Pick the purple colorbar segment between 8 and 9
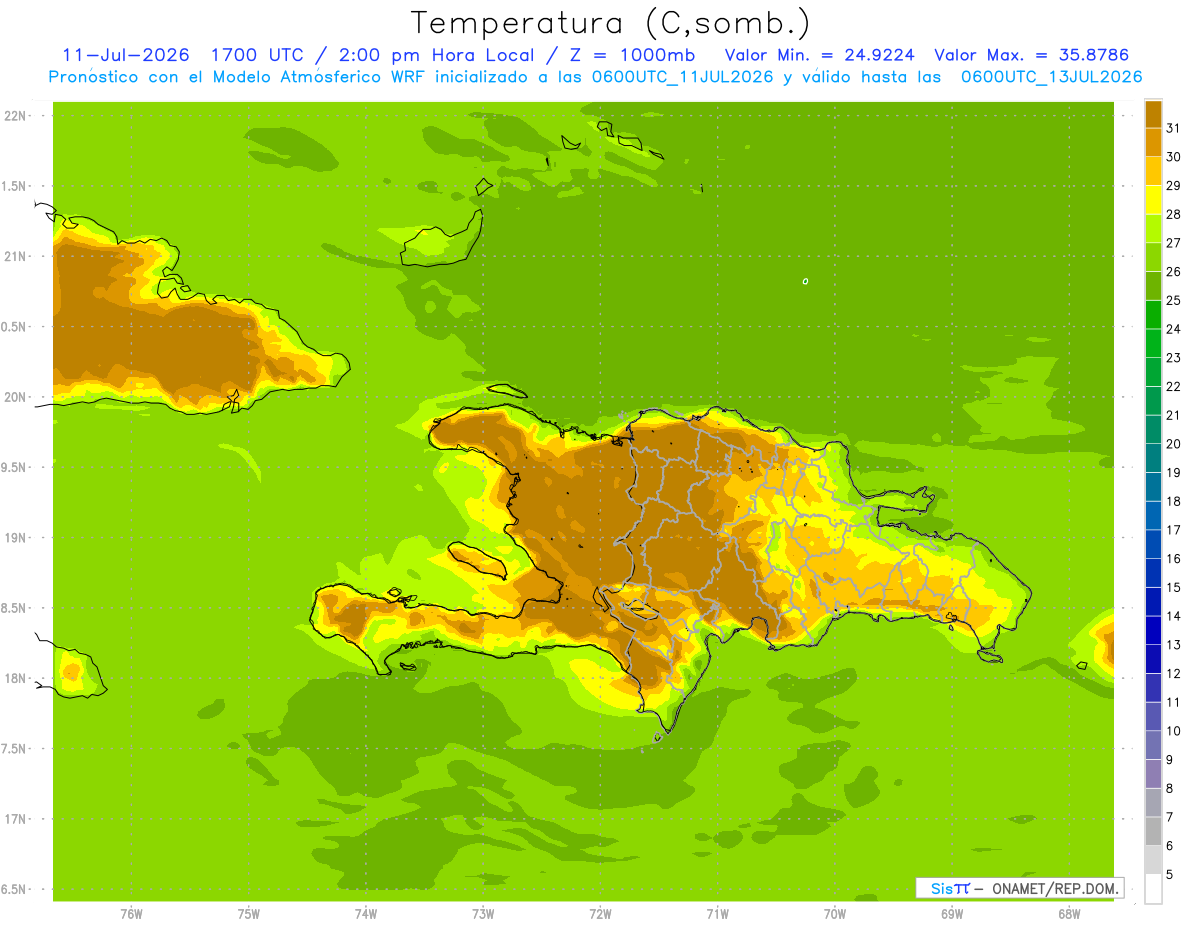The height and width of the screenshot is (927, 1200). point(1153,774)
